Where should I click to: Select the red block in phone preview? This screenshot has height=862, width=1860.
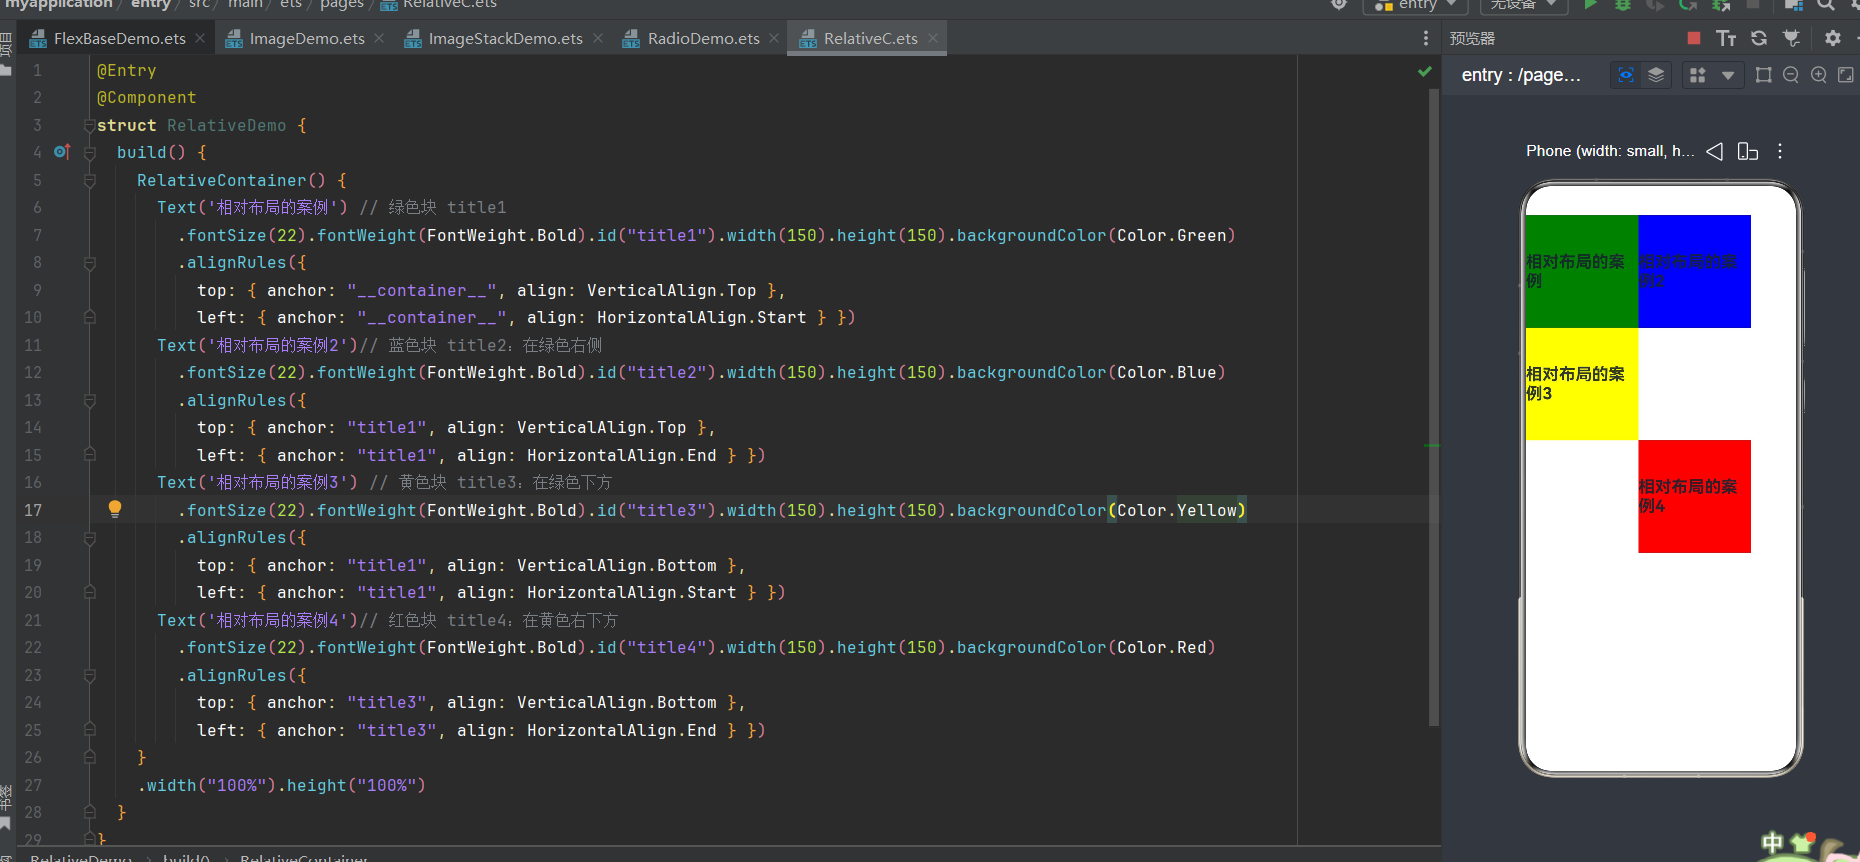pyautogui.click(x=1694, y=496)
